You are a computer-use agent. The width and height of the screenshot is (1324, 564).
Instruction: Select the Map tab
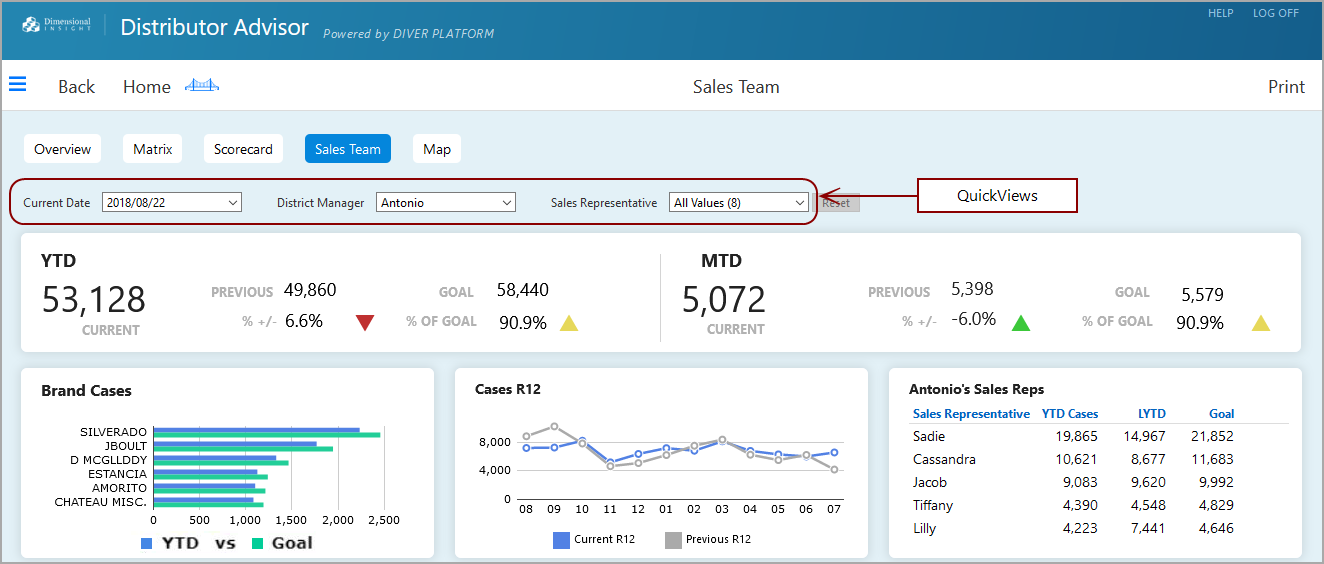pos(437,149)
